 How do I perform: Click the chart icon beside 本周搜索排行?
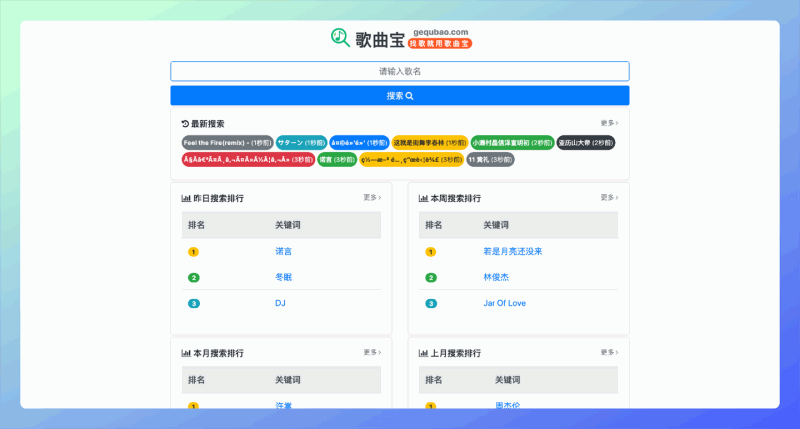tap(423, 198)
